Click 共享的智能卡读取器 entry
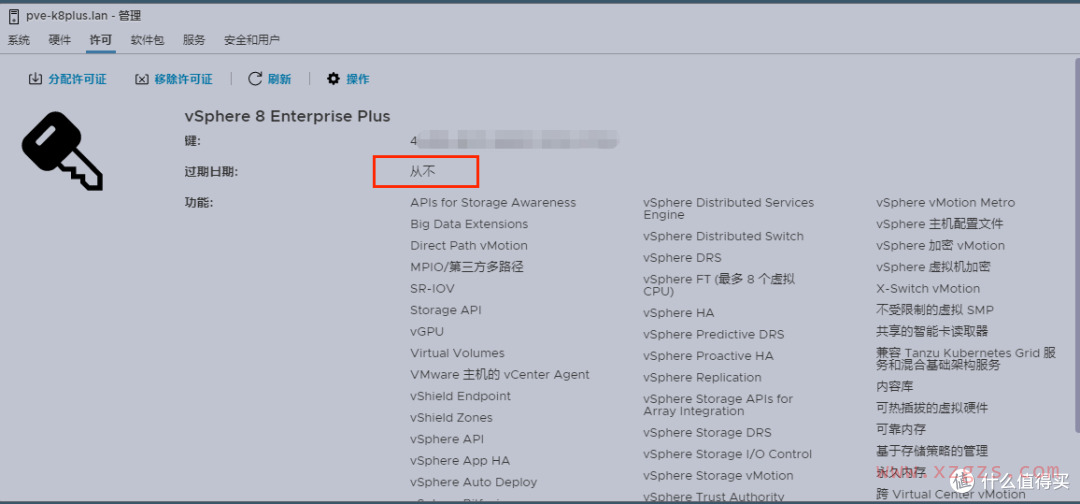Viewport: 1080px width, 504px height. coord(932,331)
